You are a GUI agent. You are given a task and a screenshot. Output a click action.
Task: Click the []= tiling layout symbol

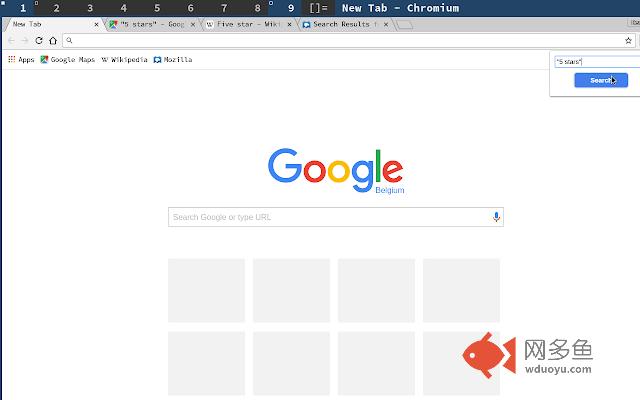point(318,8)
